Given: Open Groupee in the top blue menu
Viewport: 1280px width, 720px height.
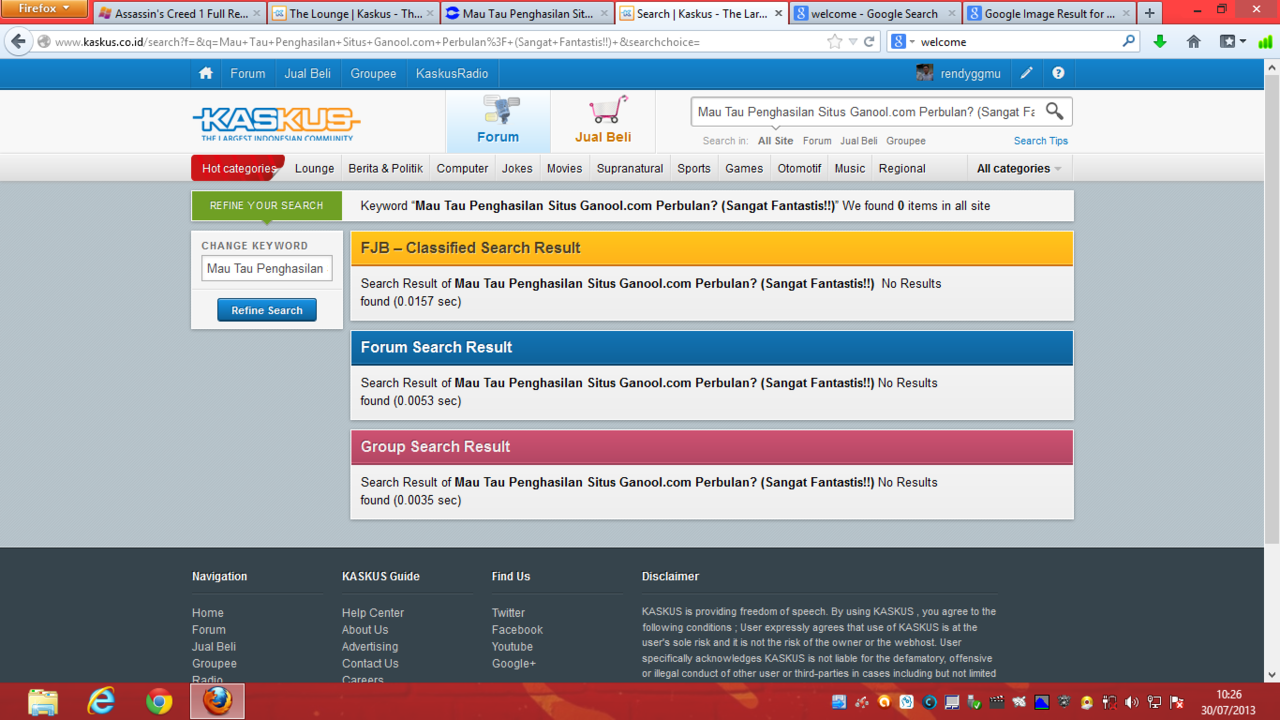Looking at the screenshot, I should (373, 73).
